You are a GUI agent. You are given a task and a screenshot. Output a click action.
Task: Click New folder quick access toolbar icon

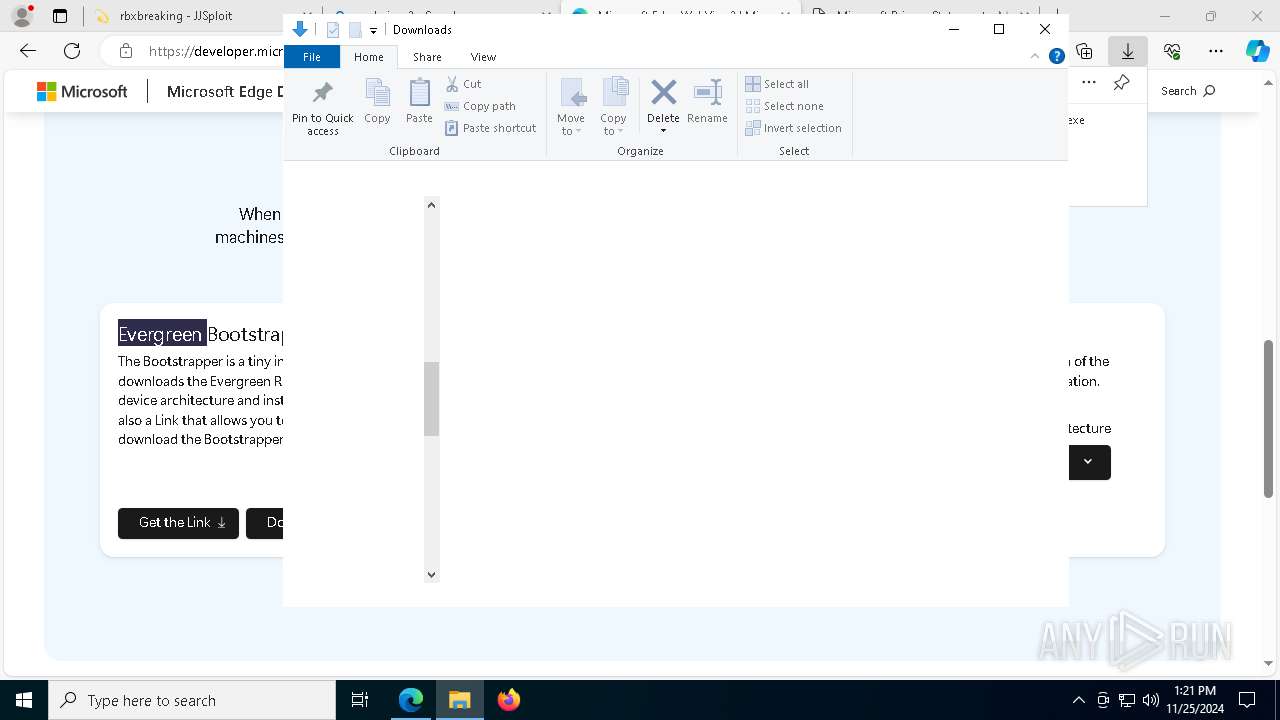(x=355, y=30)
